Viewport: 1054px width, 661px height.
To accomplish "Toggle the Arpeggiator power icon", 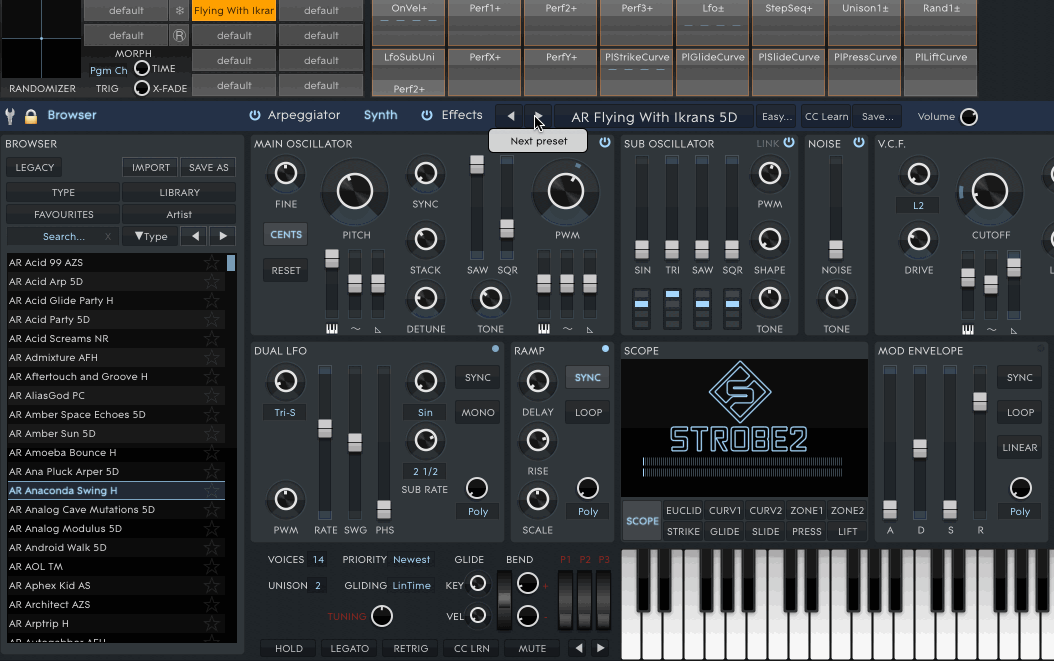I will tap(255, 115).
